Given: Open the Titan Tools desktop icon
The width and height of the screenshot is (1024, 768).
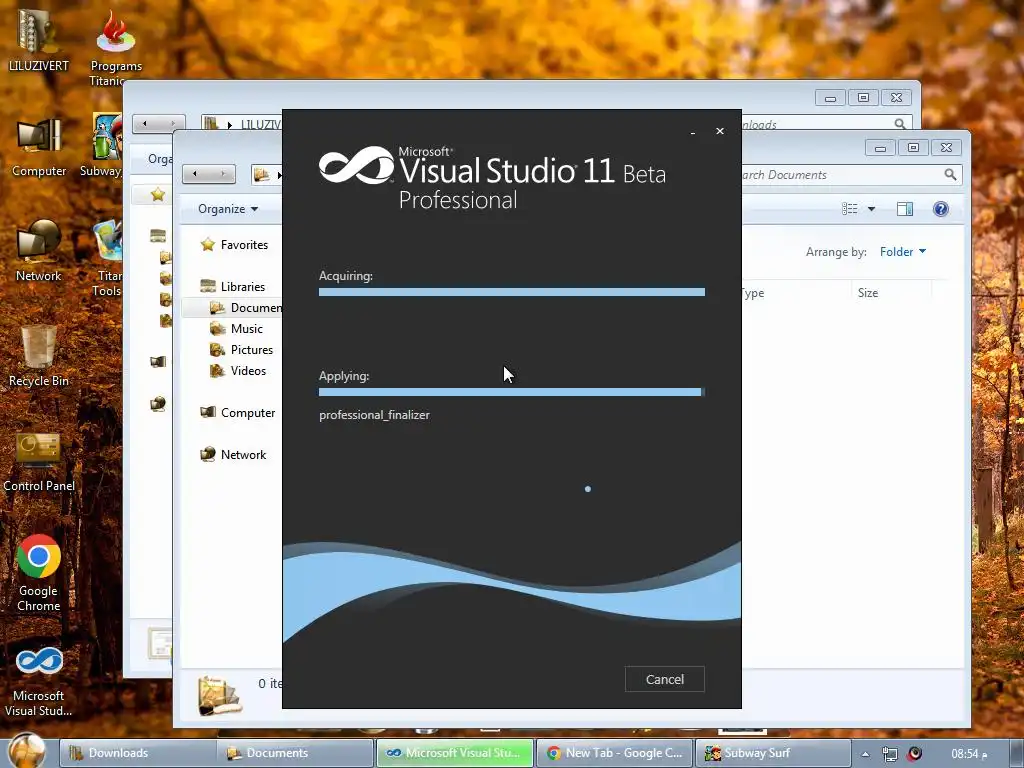Looking at the screenshot, I should coord(106,259).
